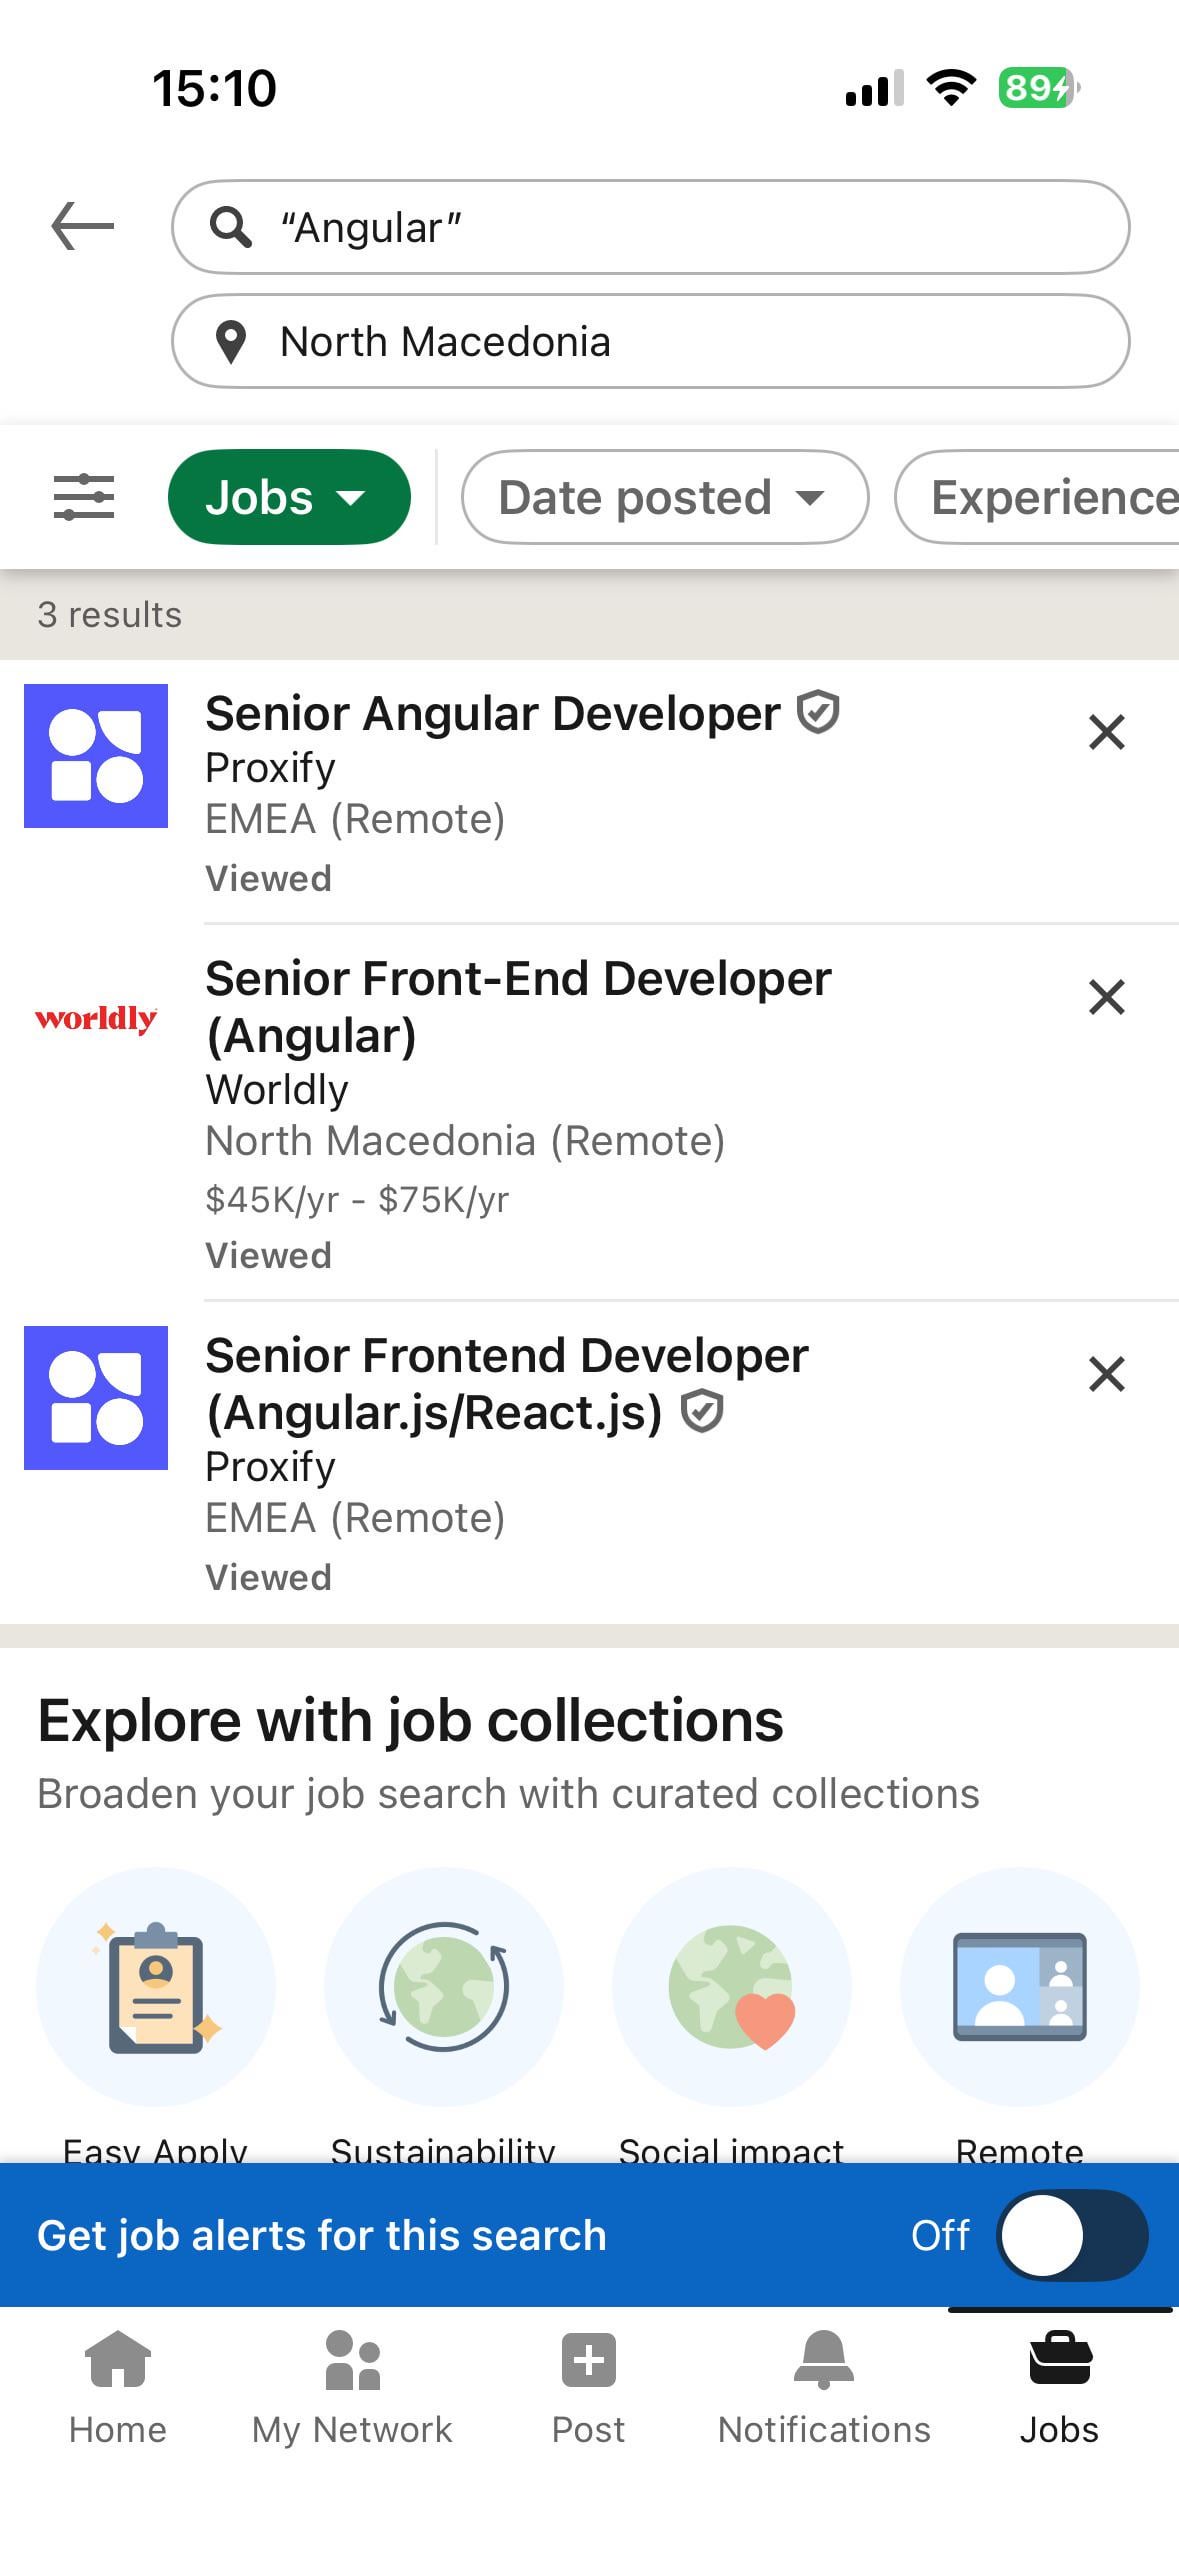This screenshot has width=1179, height=2556.
Task: Switch to the My Network tab
Action: 352,2385
